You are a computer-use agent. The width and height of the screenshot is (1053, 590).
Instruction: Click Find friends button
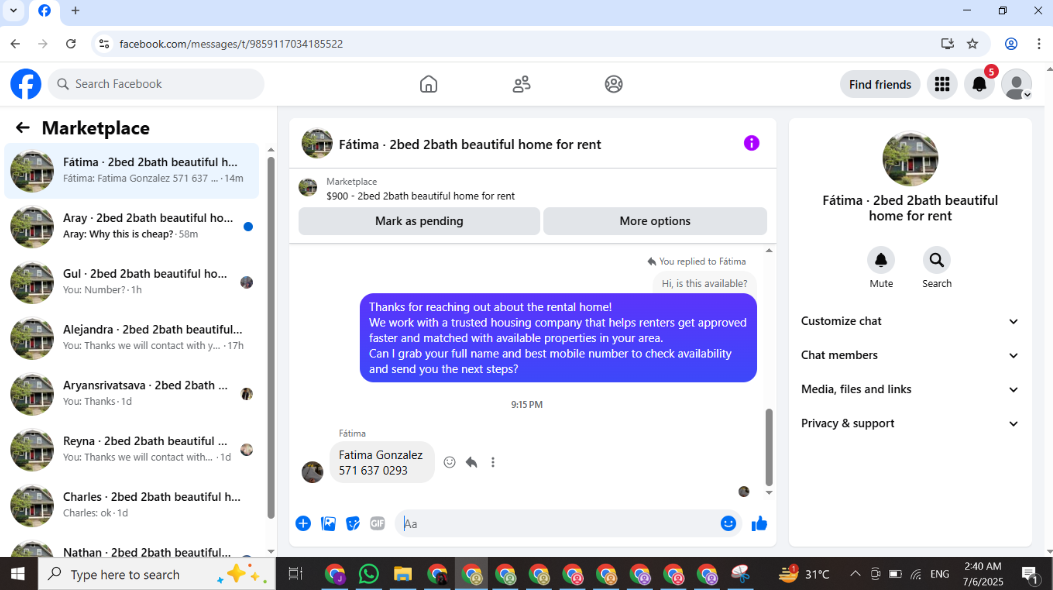880,84
